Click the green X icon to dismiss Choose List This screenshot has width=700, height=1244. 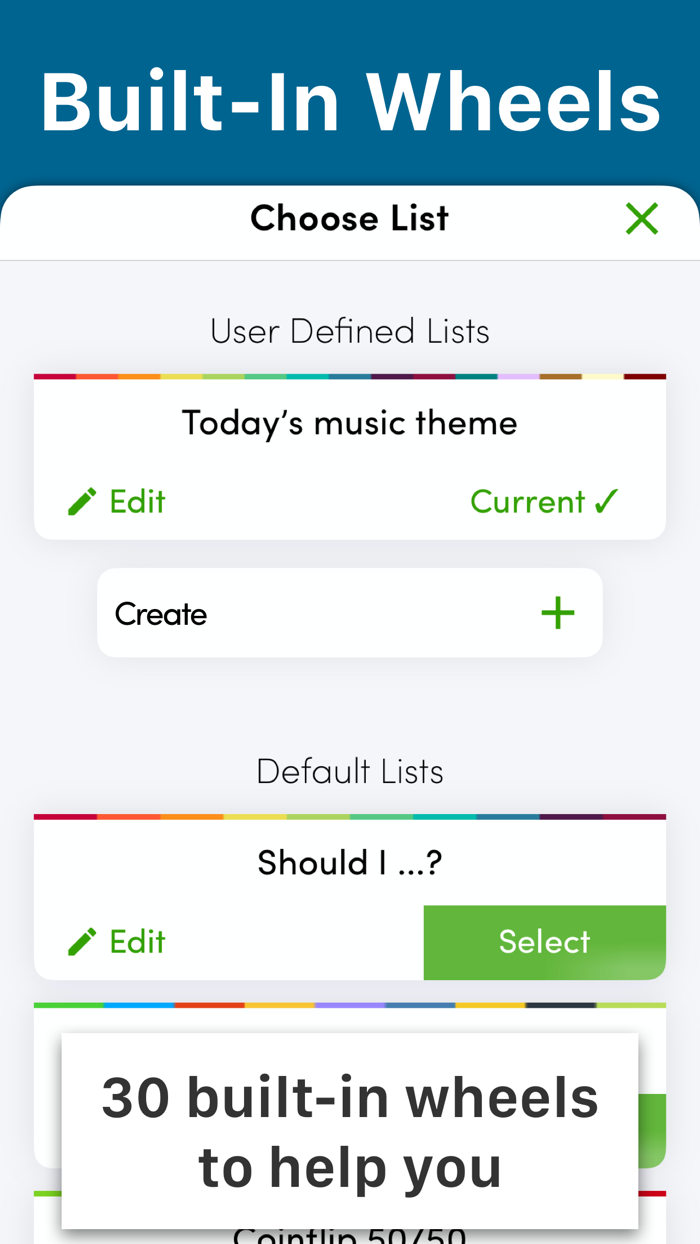point(641,218)
